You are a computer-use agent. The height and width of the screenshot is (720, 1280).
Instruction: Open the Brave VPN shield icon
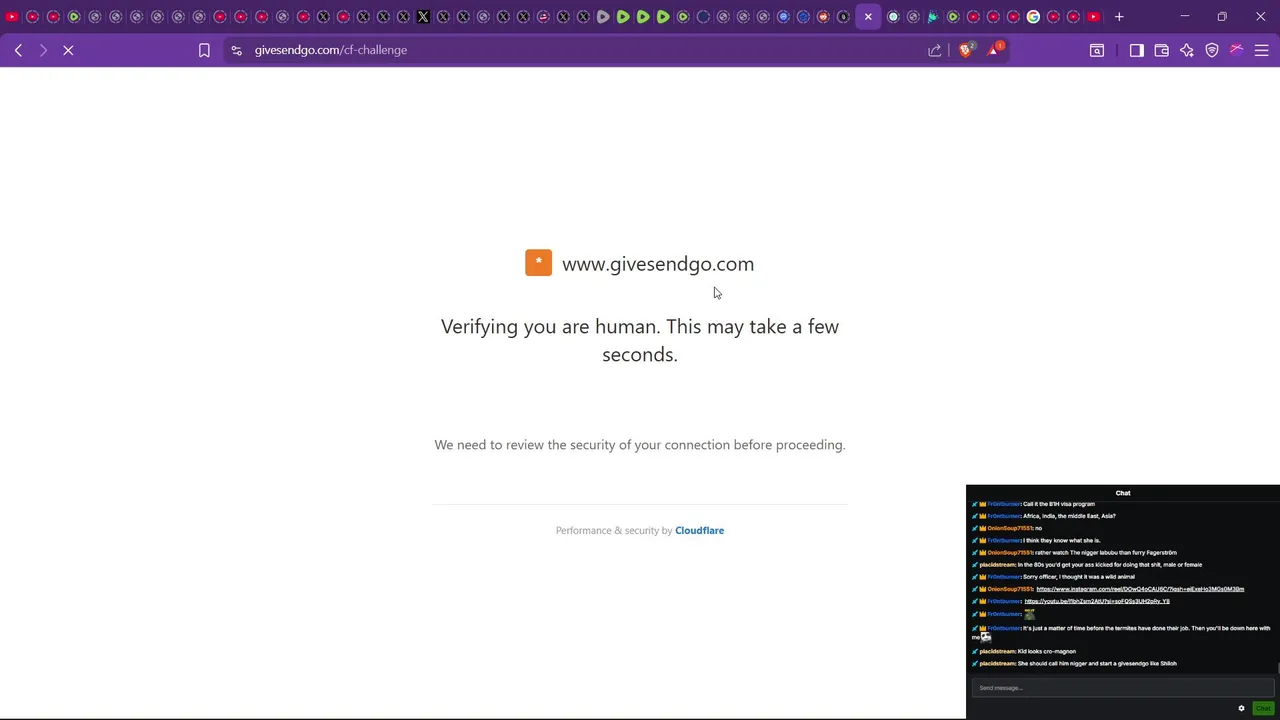[1212, 50]
